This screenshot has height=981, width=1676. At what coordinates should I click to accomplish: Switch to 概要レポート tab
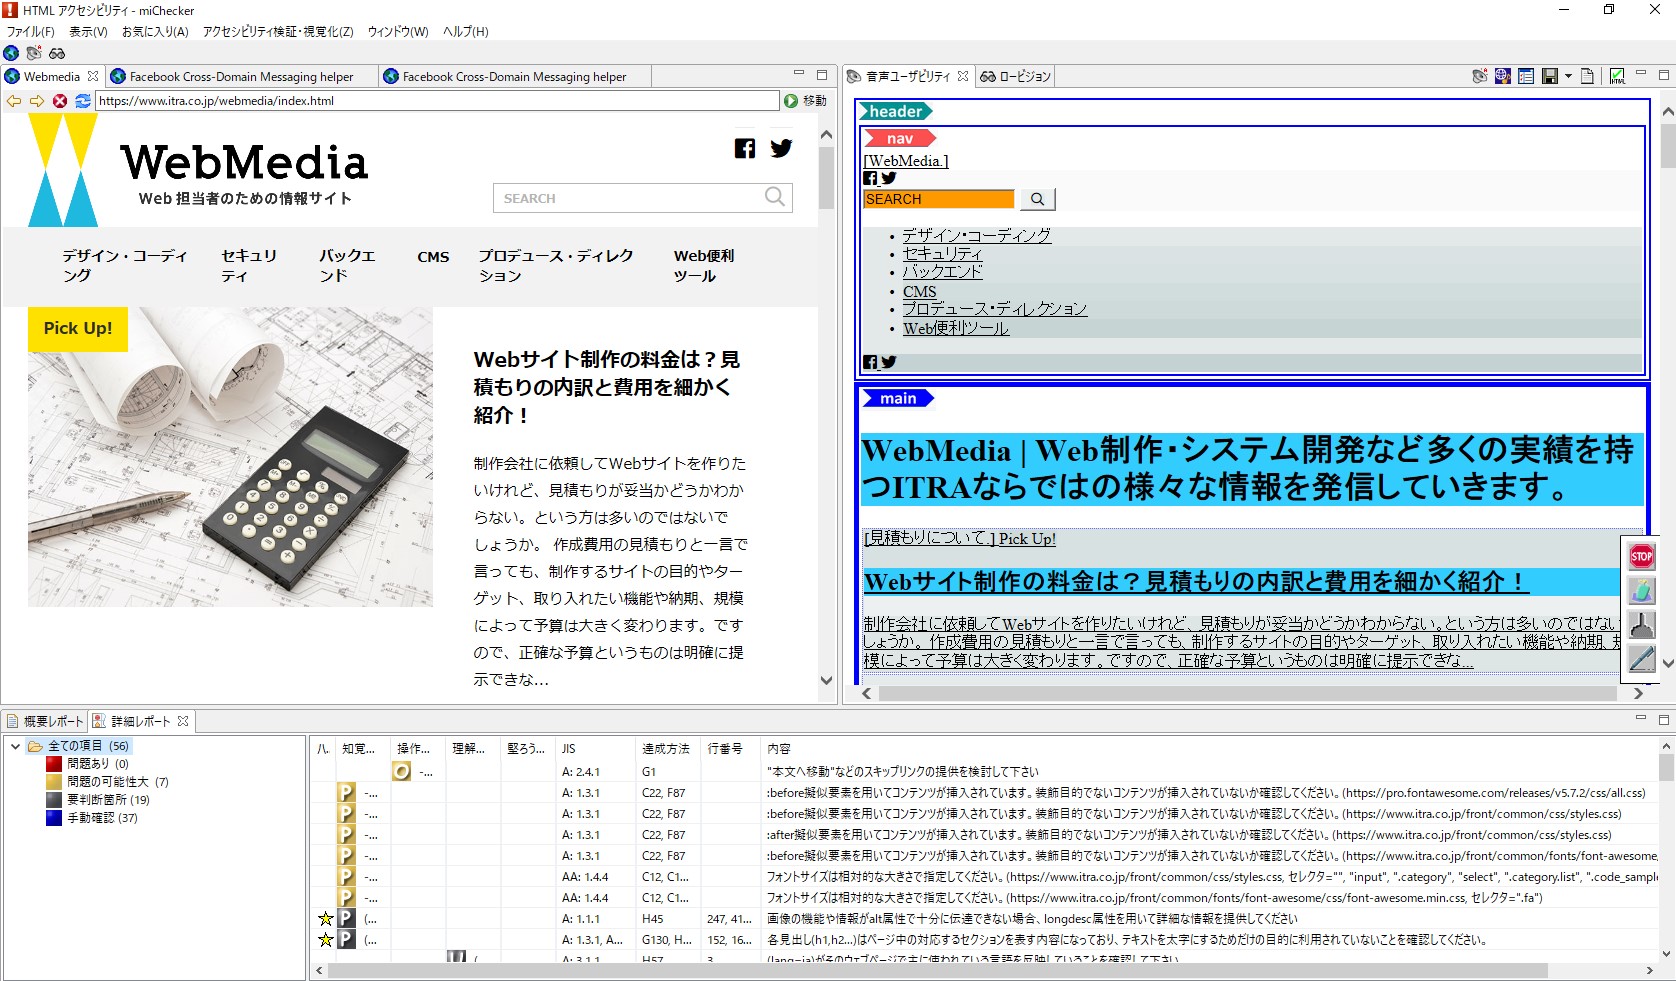(46, 721)
